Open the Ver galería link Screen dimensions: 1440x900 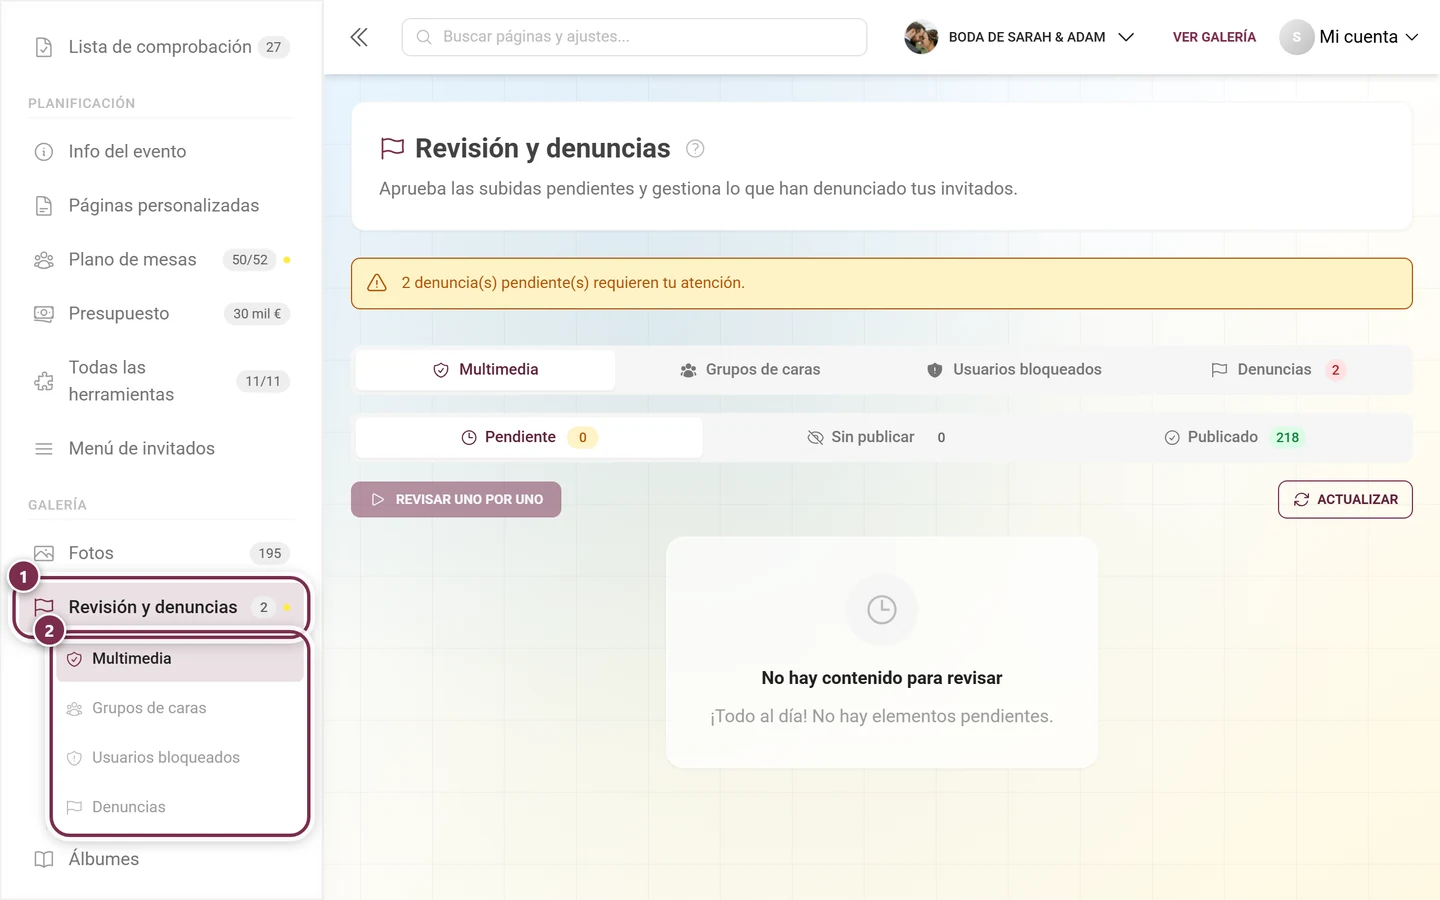coord(1214,37)
